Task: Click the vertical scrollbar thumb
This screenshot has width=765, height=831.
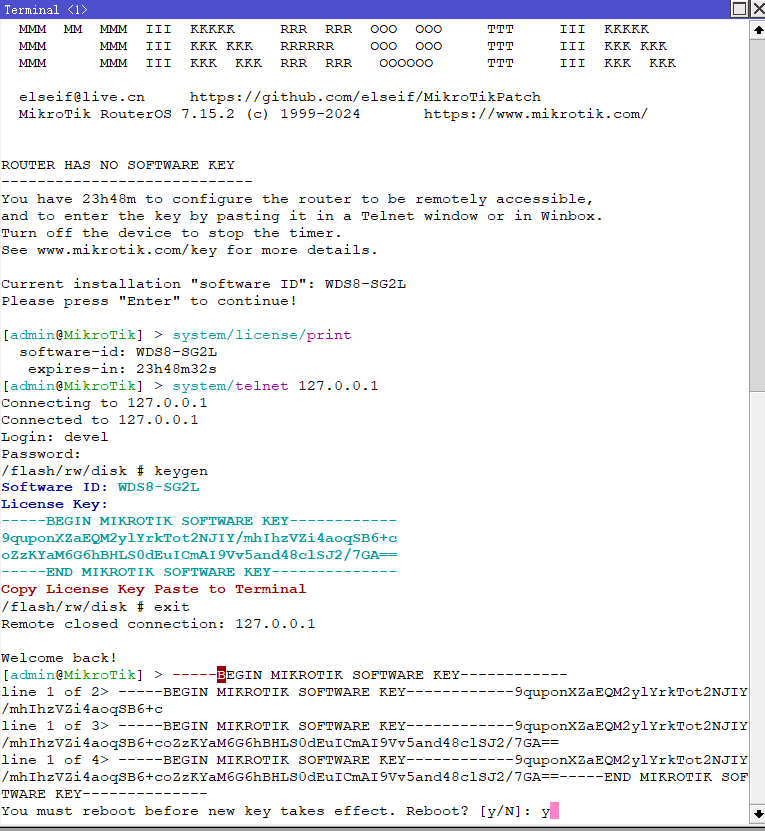Action: [x=757, y=210]
